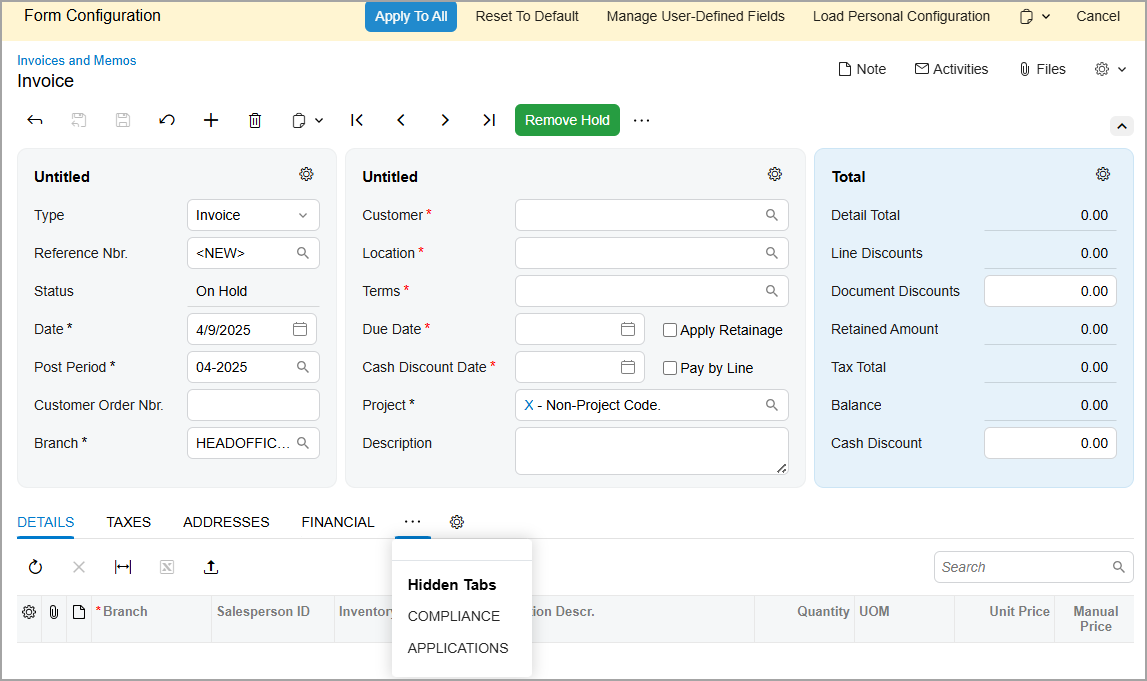Open the Total section gear settings
The height and width of the screenshot is (681, 1147).
tap(1103, 174)
